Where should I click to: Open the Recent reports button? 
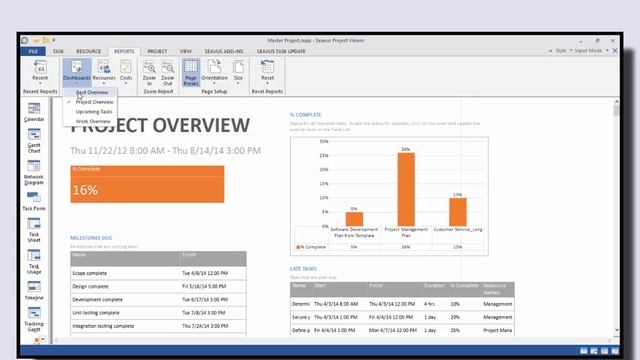(x=40, y=71)
